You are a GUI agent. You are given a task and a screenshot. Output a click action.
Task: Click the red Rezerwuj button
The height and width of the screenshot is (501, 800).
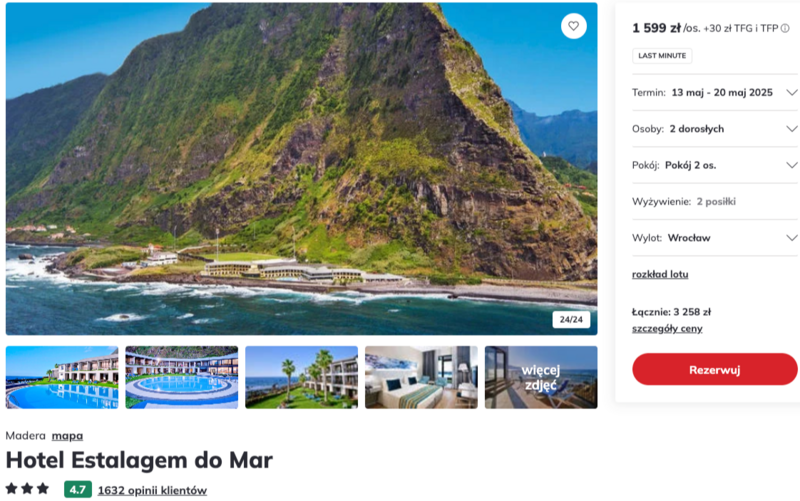click(x=714, y=369)
